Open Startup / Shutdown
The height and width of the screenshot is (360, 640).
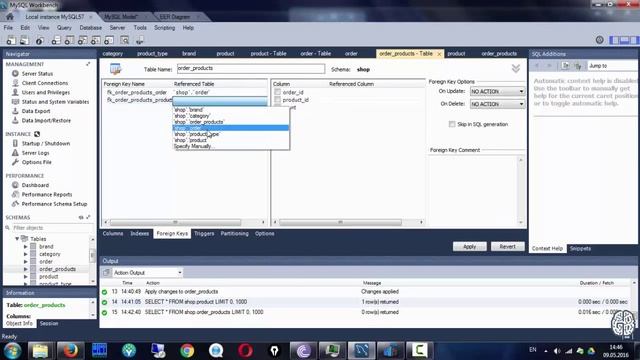[x=45, y=143]
